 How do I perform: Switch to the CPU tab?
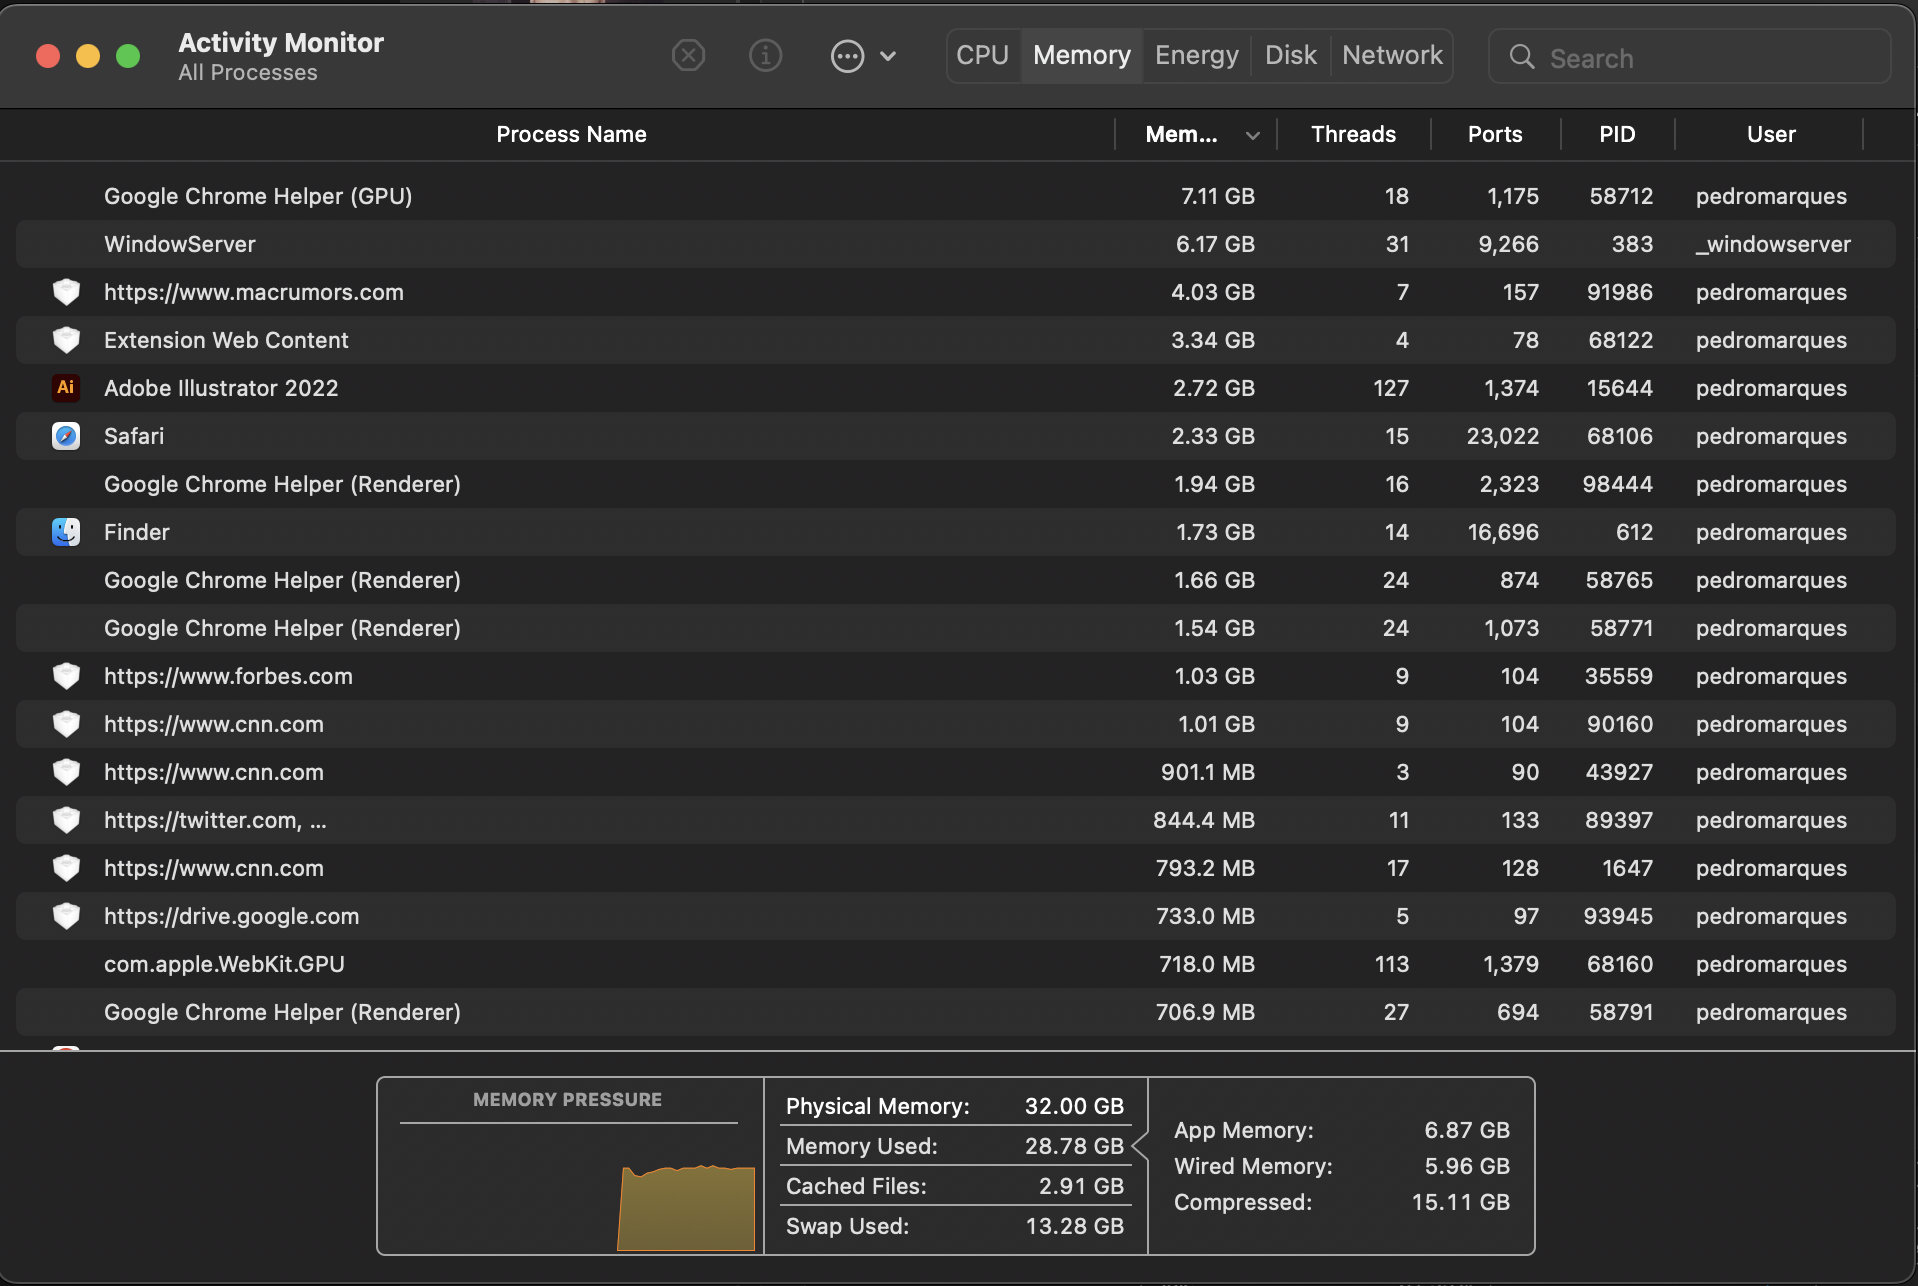click(x=982, y=55)
